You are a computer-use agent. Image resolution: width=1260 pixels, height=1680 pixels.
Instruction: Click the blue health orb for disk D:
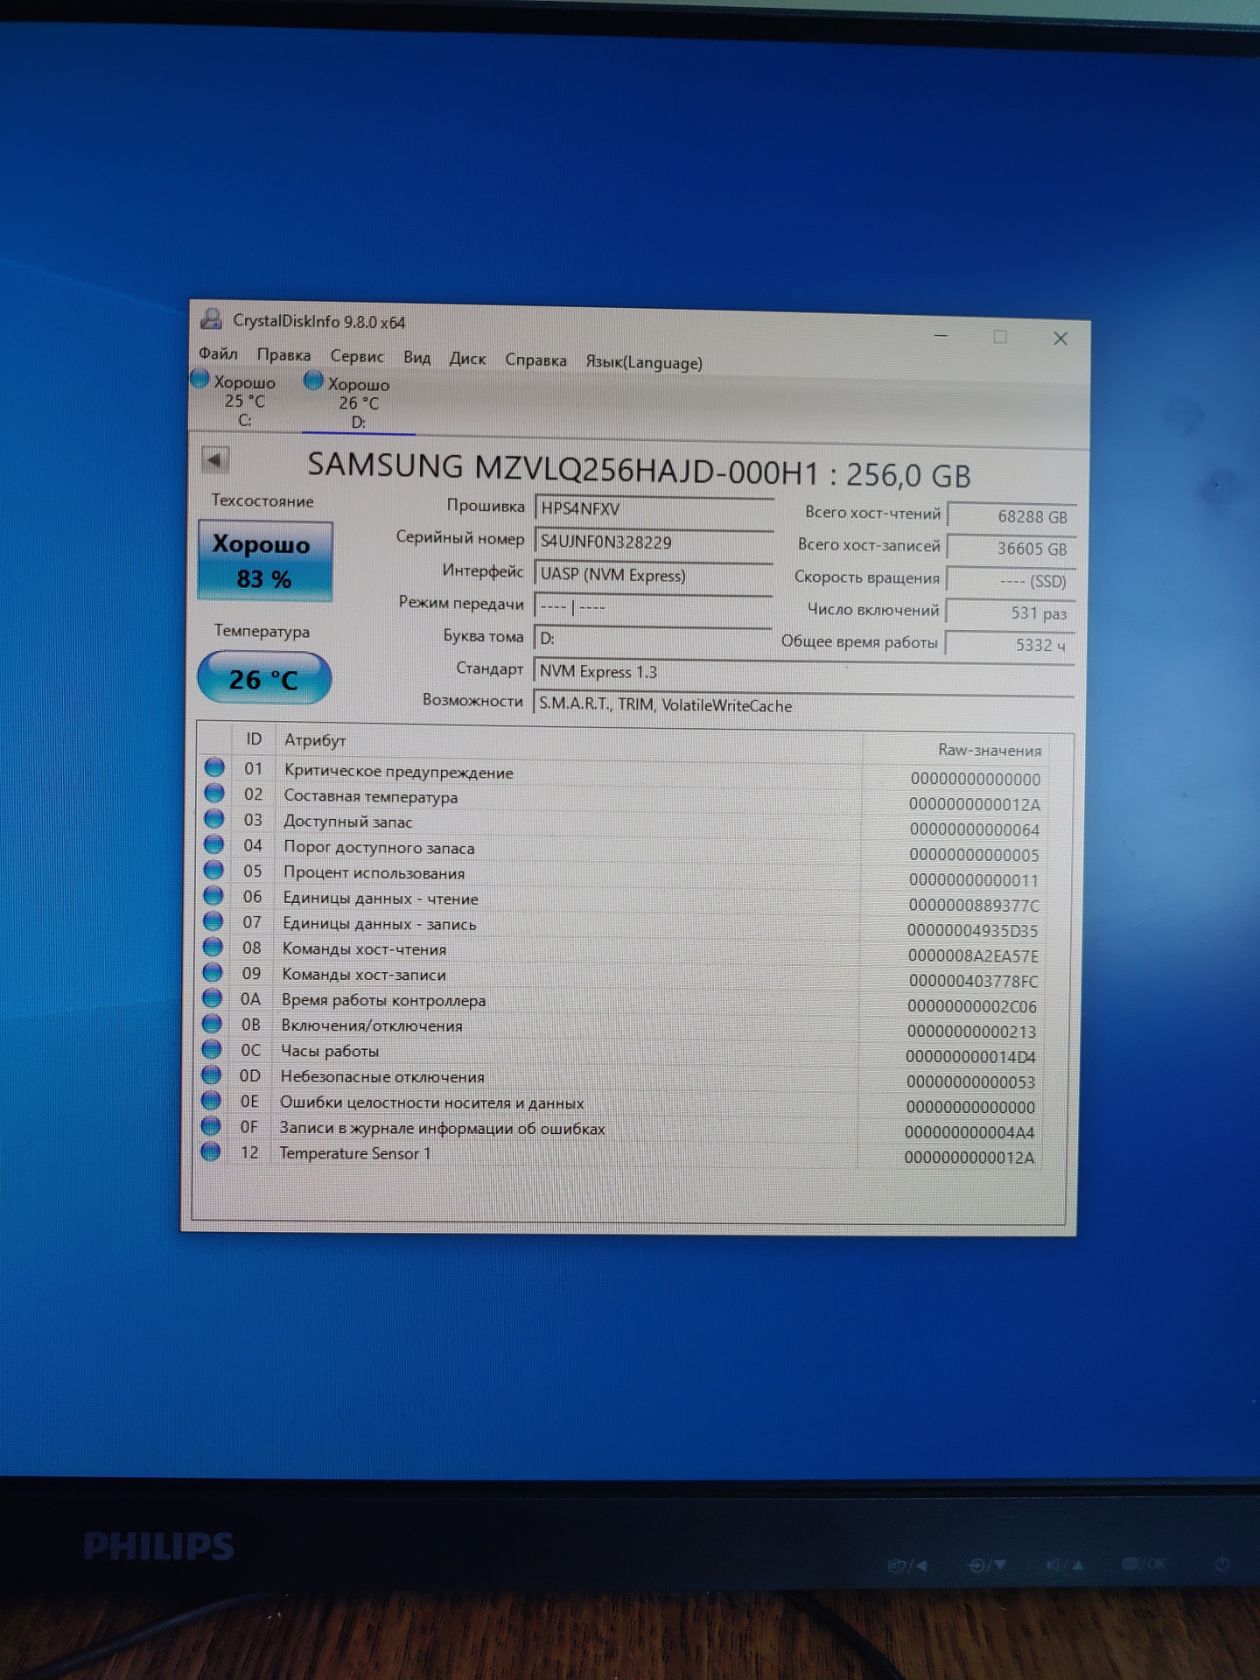point(314,381)
